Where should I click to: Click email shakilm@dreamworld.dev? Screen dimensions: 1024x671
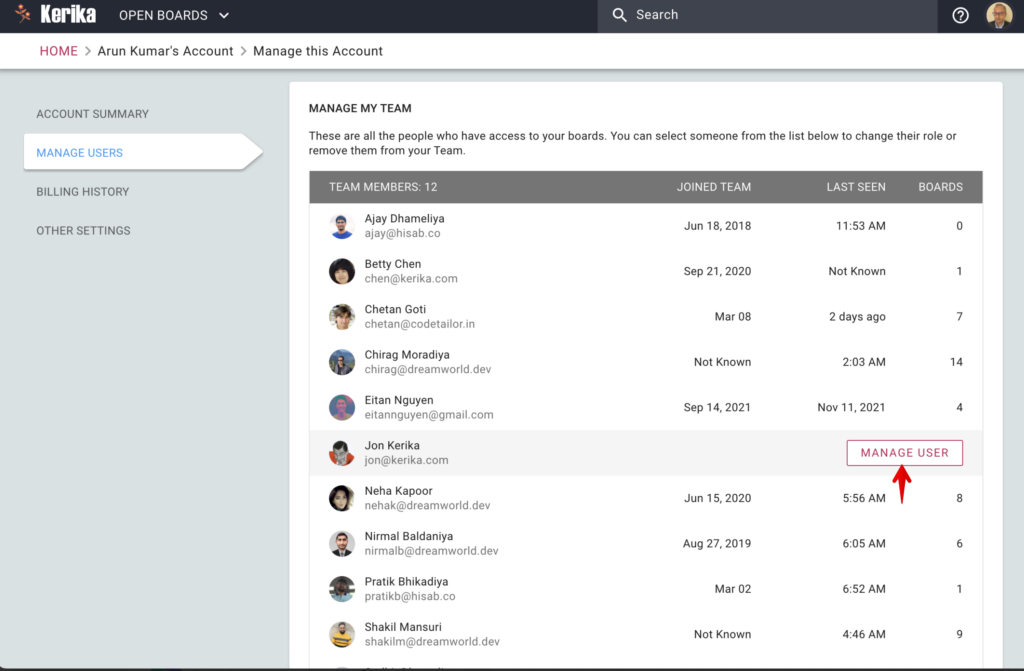[432, 642]
